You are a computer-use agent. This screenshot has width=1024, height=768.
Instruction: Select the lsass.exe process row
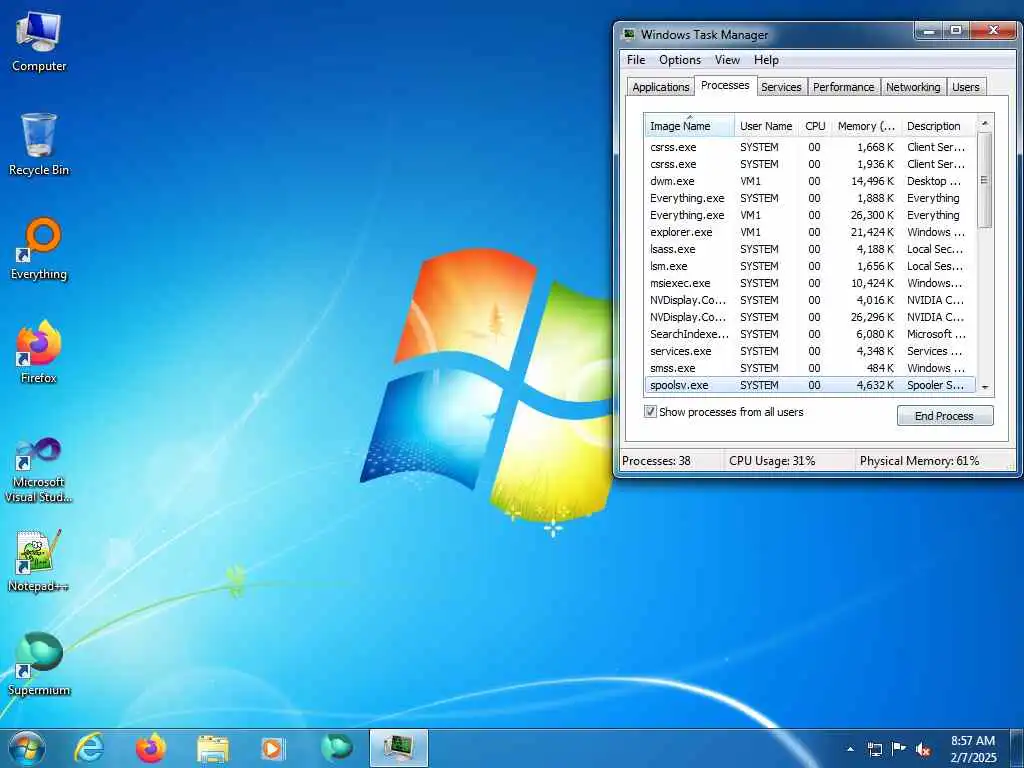[810, 249]
